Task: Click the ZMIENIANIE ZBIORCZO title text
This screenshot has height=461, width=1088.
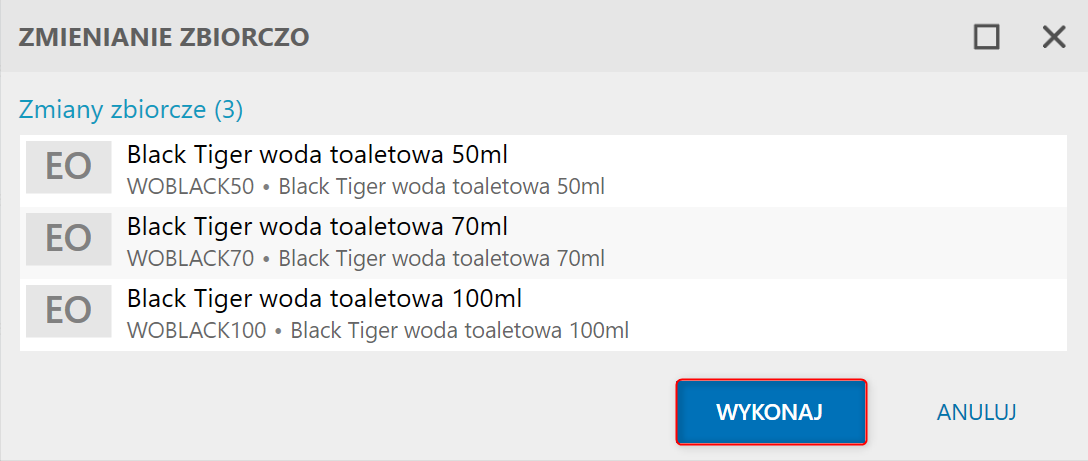Action: click(164, 38)
